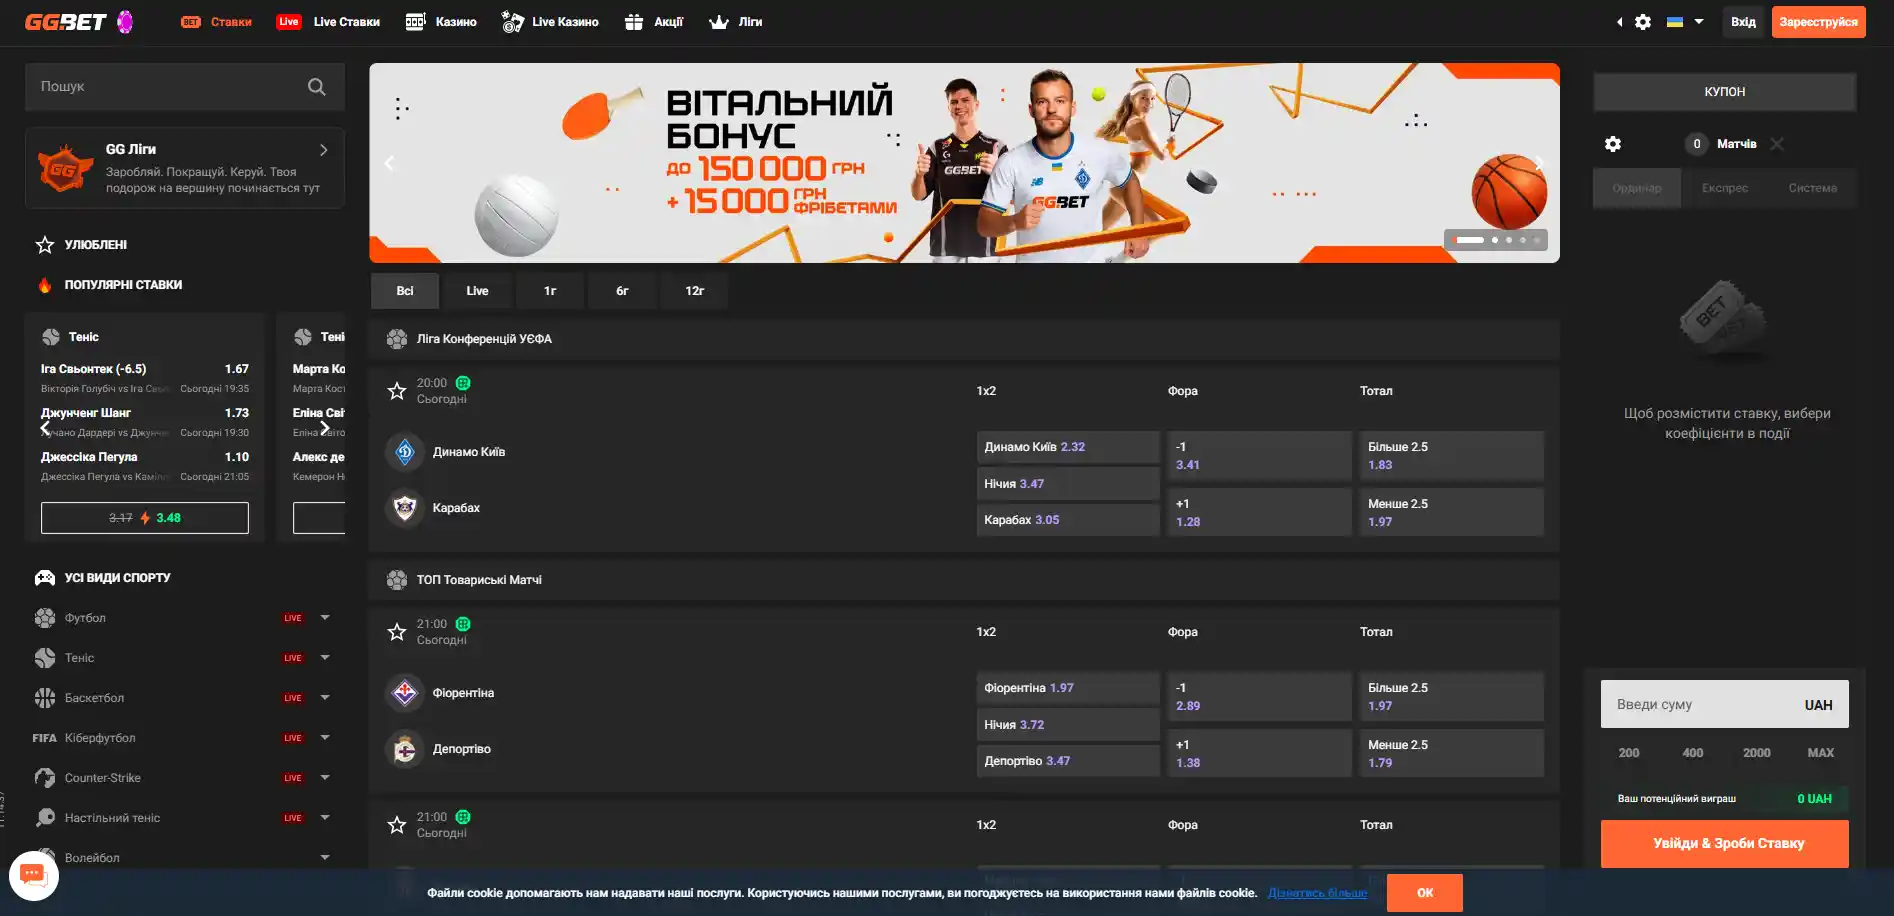Switch coupon to Система tab
The height and width of the screenshot is (916, 1894).
coord(1813,188)
